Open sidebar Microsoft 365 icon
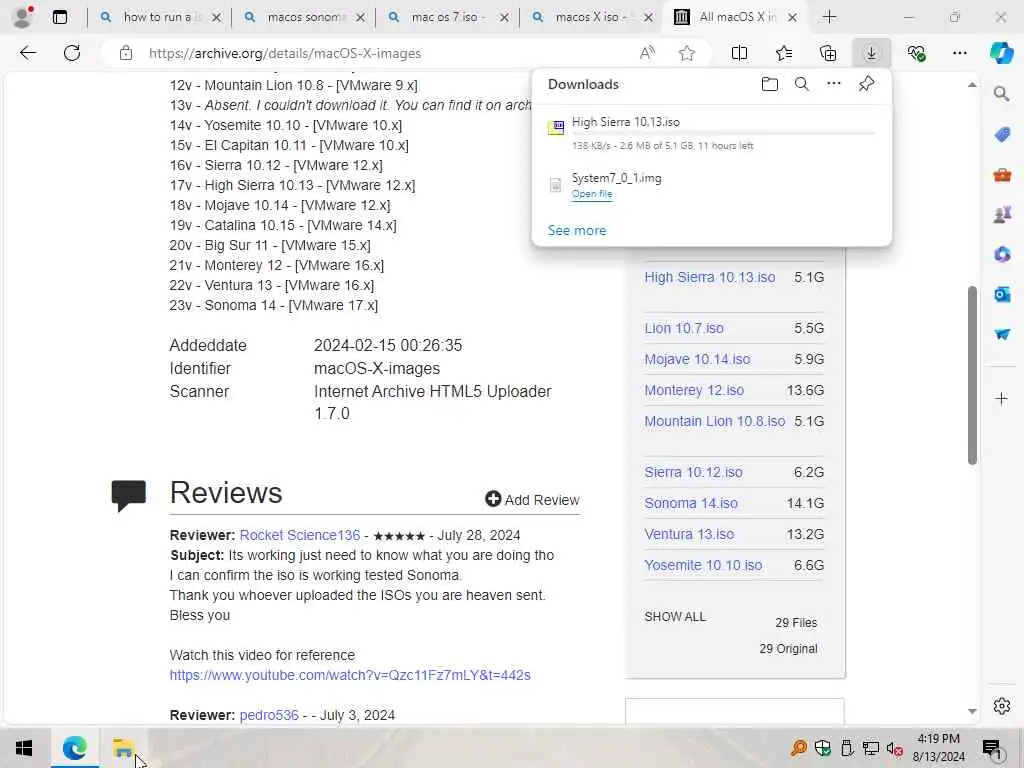This screenshot has height=768, width=1024. coord(1002,254)
